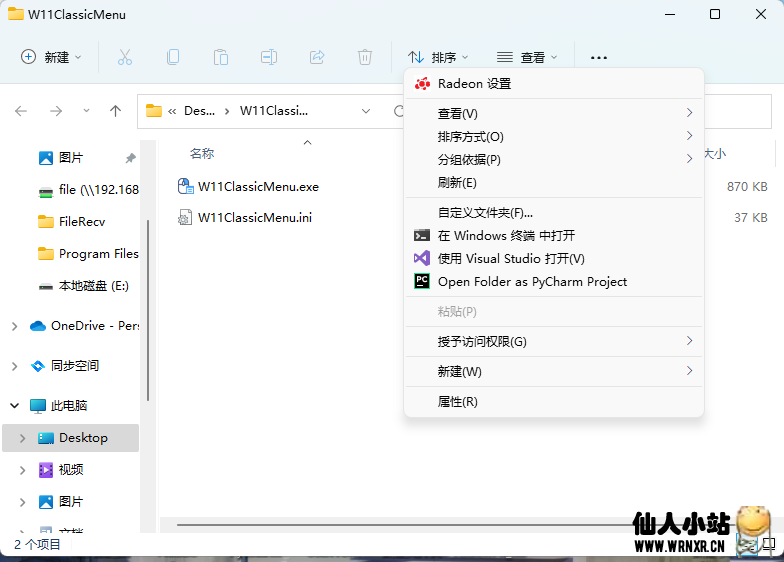Click the Delete trash icon
The image size is (784, 562).
pos(364,58)
